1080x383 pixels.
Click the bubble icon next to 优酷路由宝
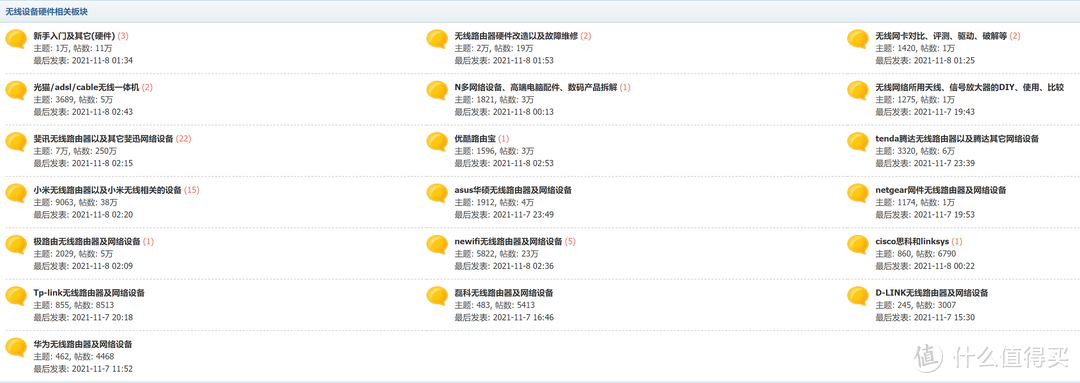(x=437, y=143)
